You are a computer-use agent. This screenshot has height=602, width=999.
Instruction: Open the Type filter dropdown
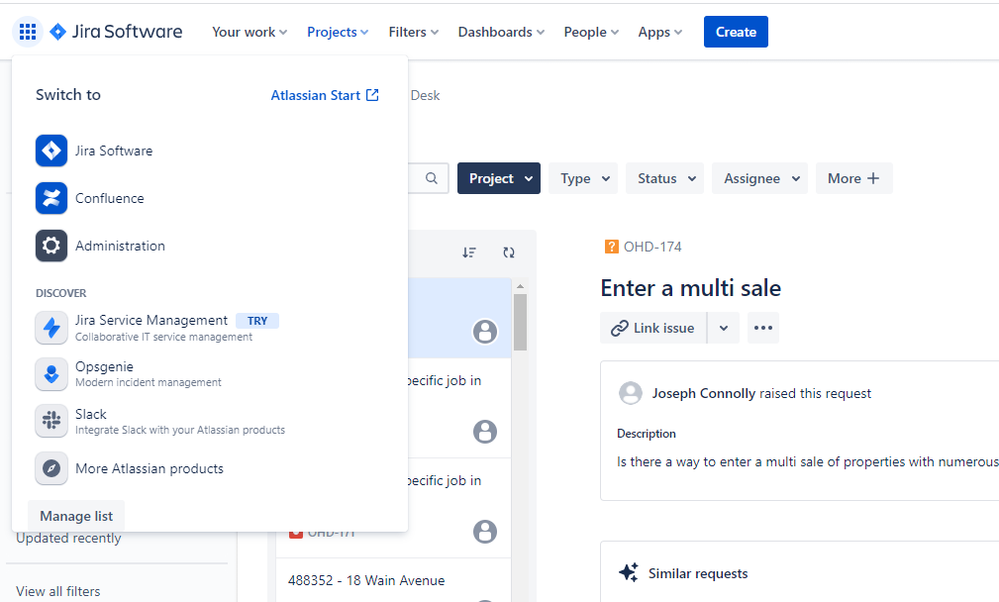(584, 178)
